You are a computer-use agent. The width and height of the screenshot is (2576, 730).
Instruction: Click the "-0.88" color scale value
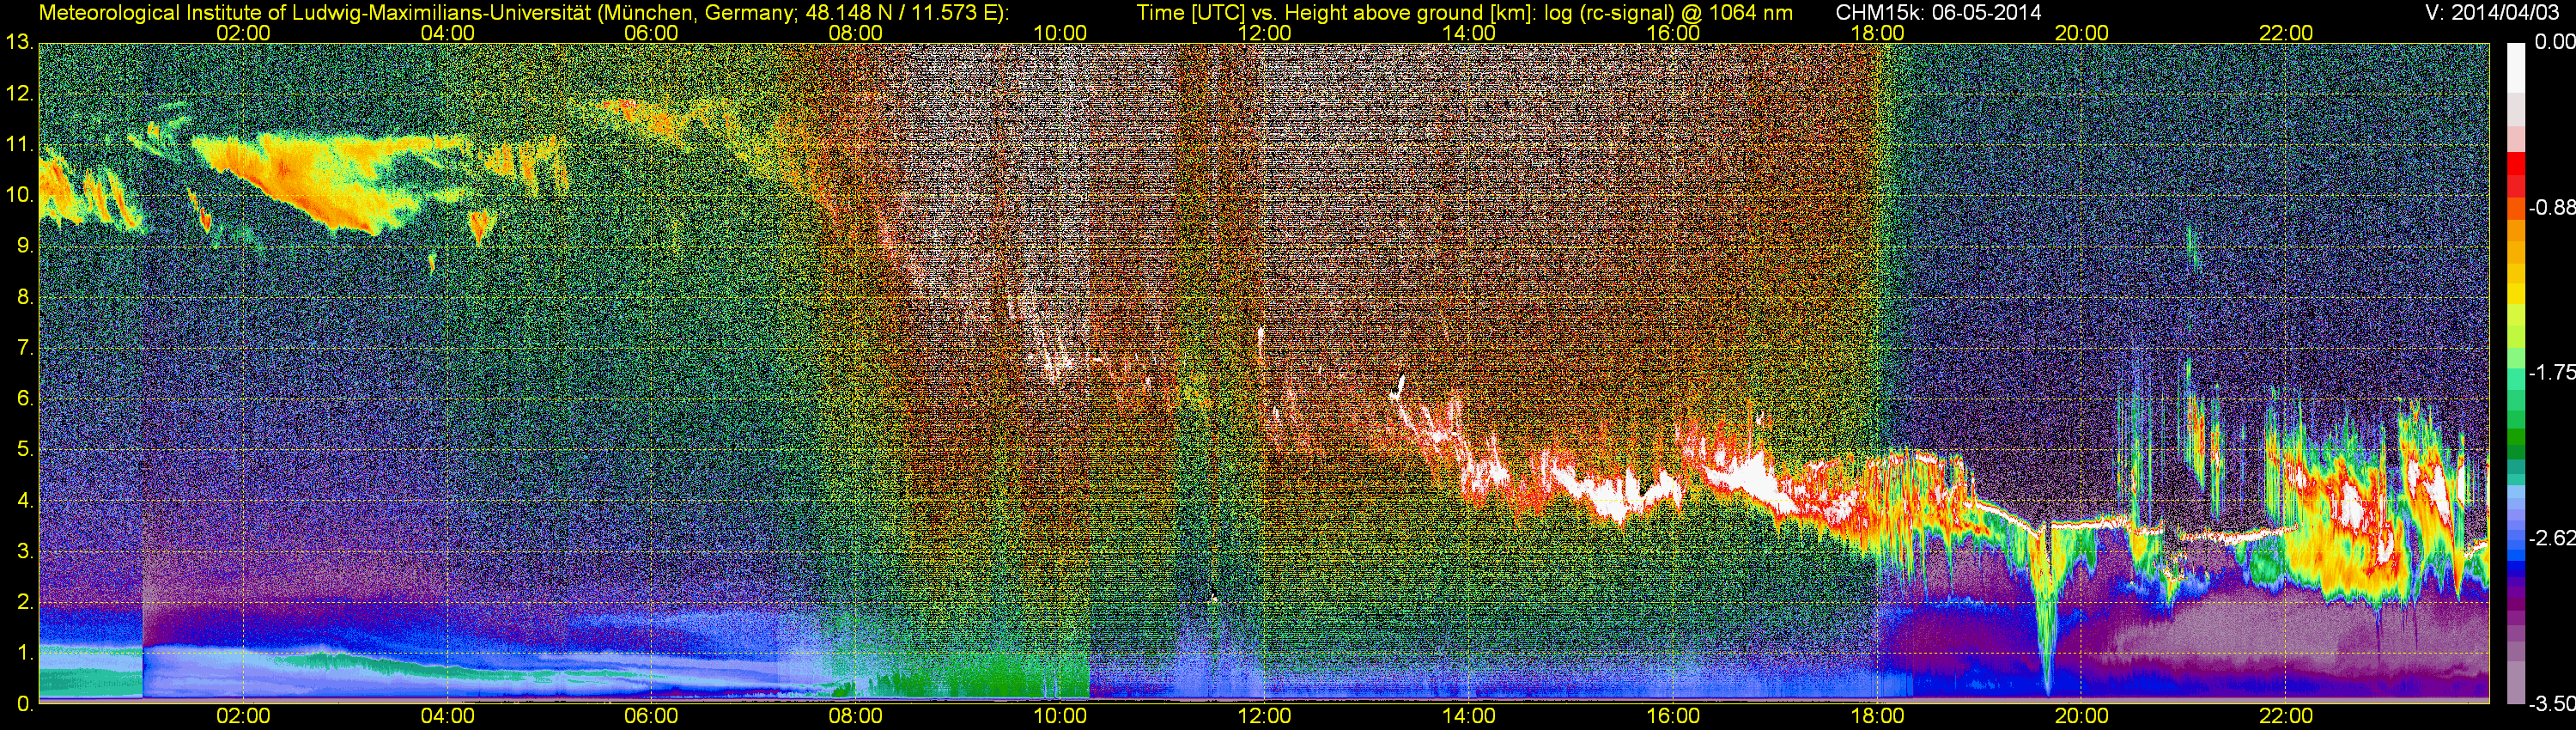pos(2551,208)
